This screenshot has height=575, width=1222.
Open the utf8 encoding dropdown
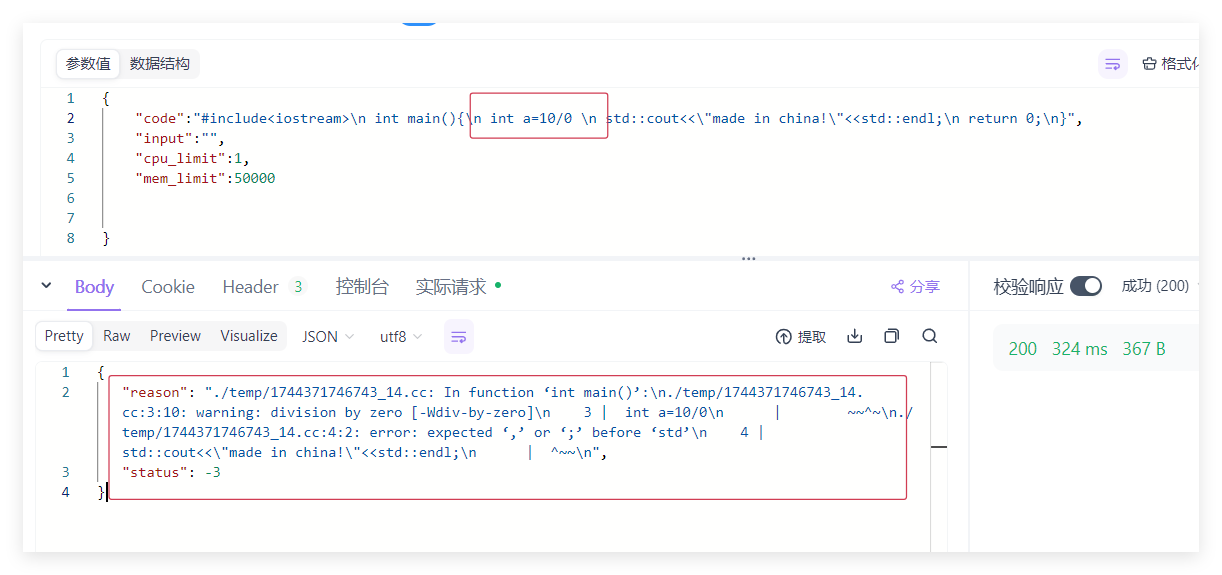click(401, 337)
